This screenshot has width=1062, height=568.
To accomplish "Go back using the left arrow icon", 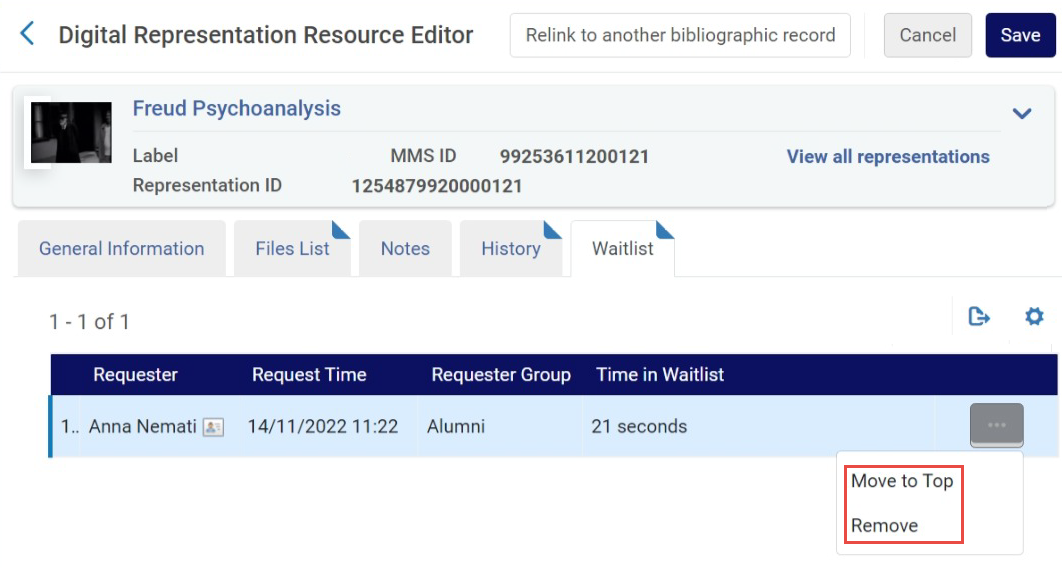I will (27, 33).
